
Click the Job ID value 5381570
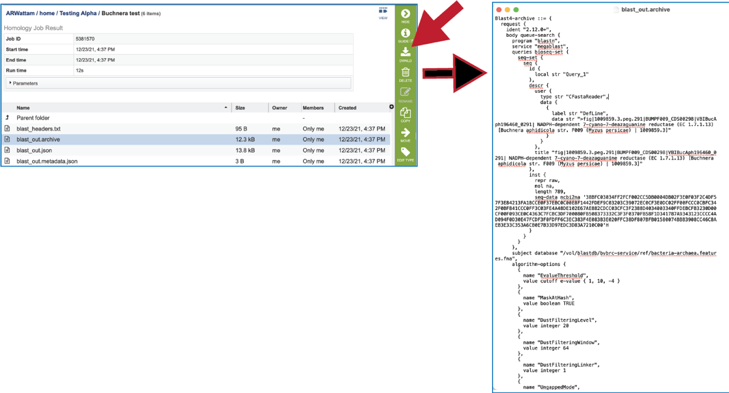[85, 39]
